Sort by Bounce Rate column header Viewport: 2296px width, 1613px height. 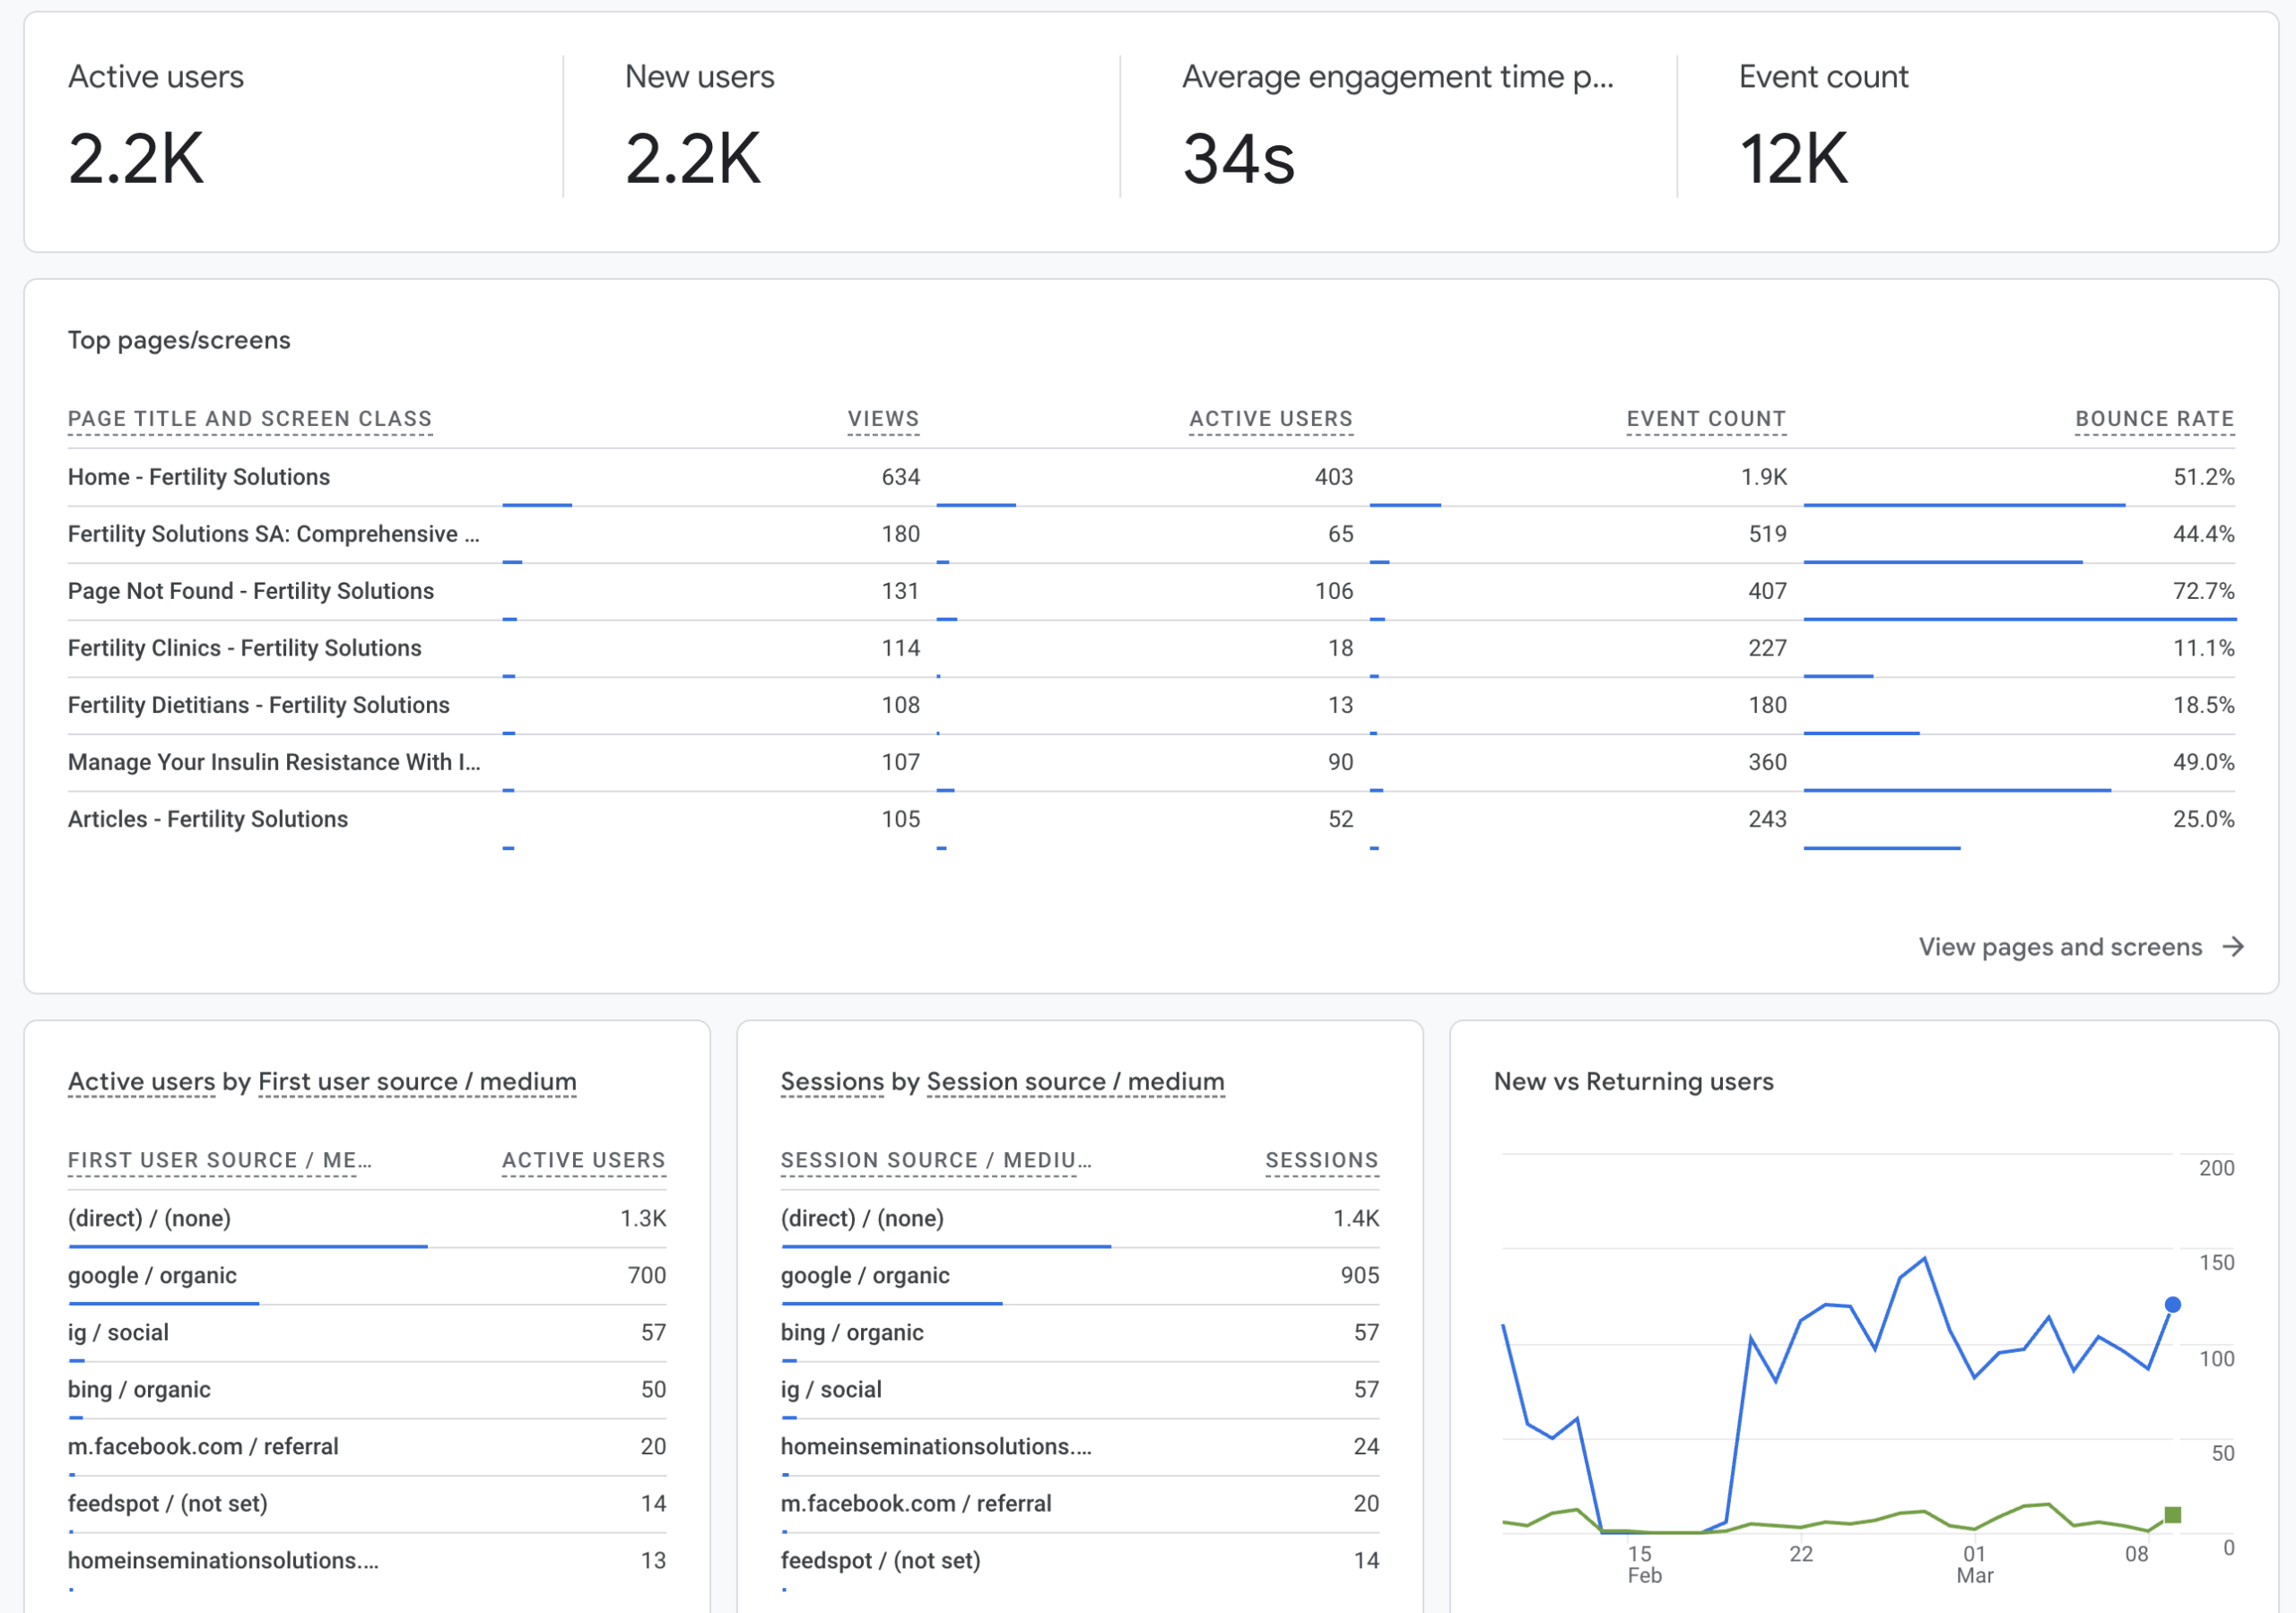click(x=2154, y=419)
